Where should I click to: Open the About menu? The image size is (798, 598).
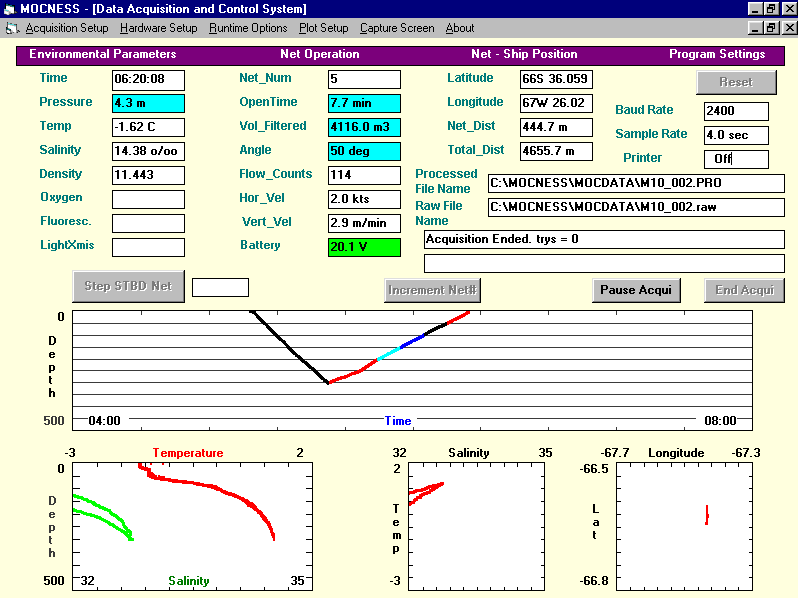click(460, 28)
